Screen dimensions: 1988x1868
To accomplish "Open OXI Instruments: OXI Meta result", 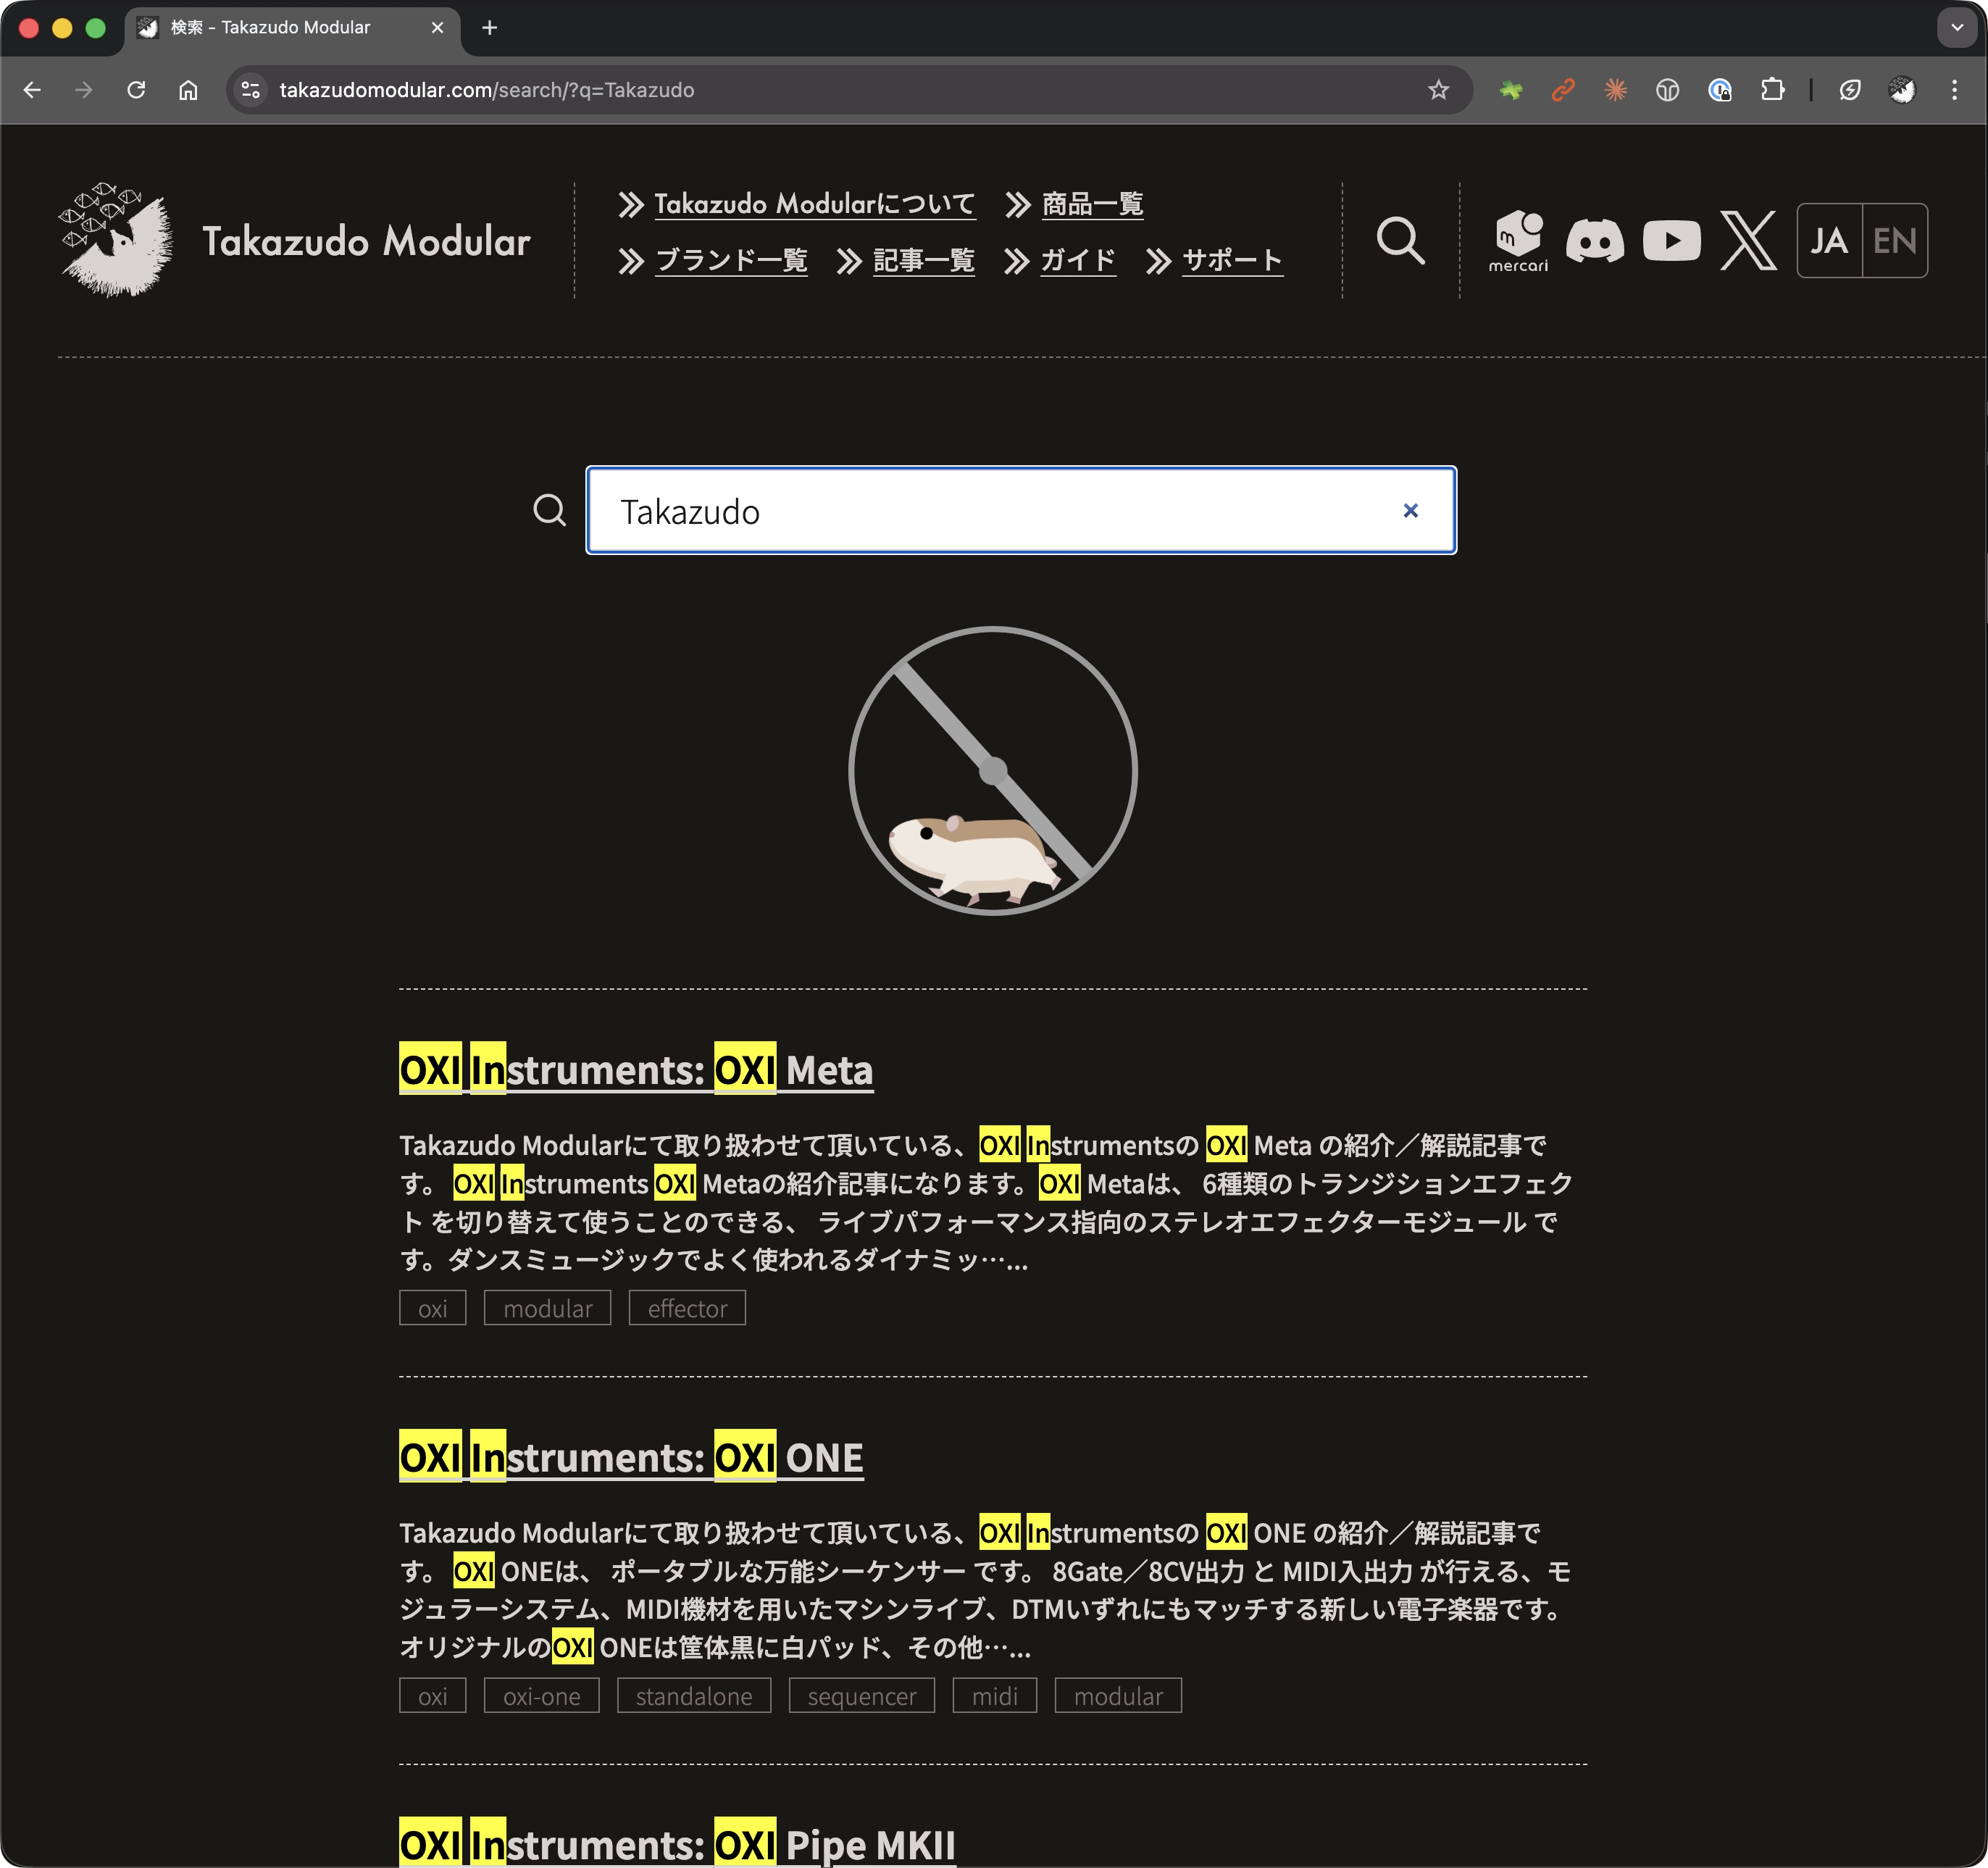I will point(636,1070).
